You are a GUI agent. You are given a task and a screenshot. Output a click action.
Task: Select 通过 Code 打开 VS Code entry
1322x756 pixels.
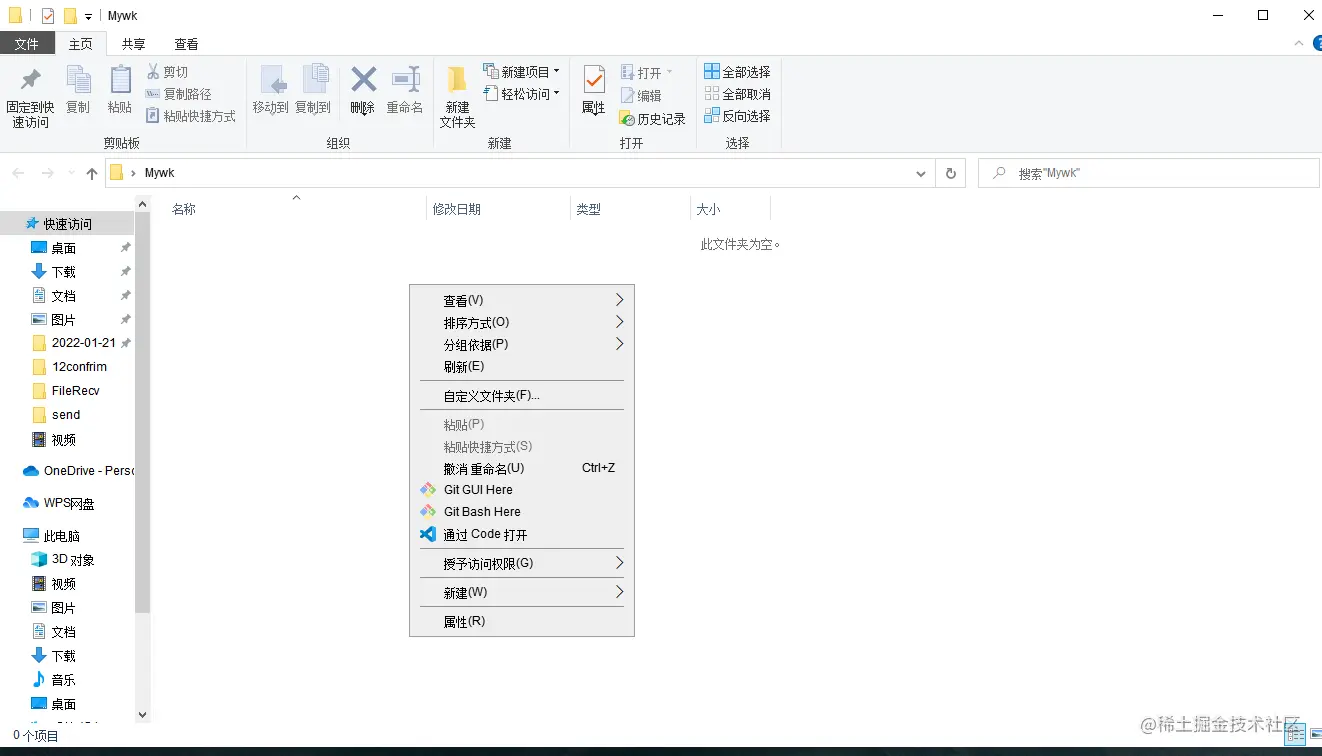pos(522,534)
